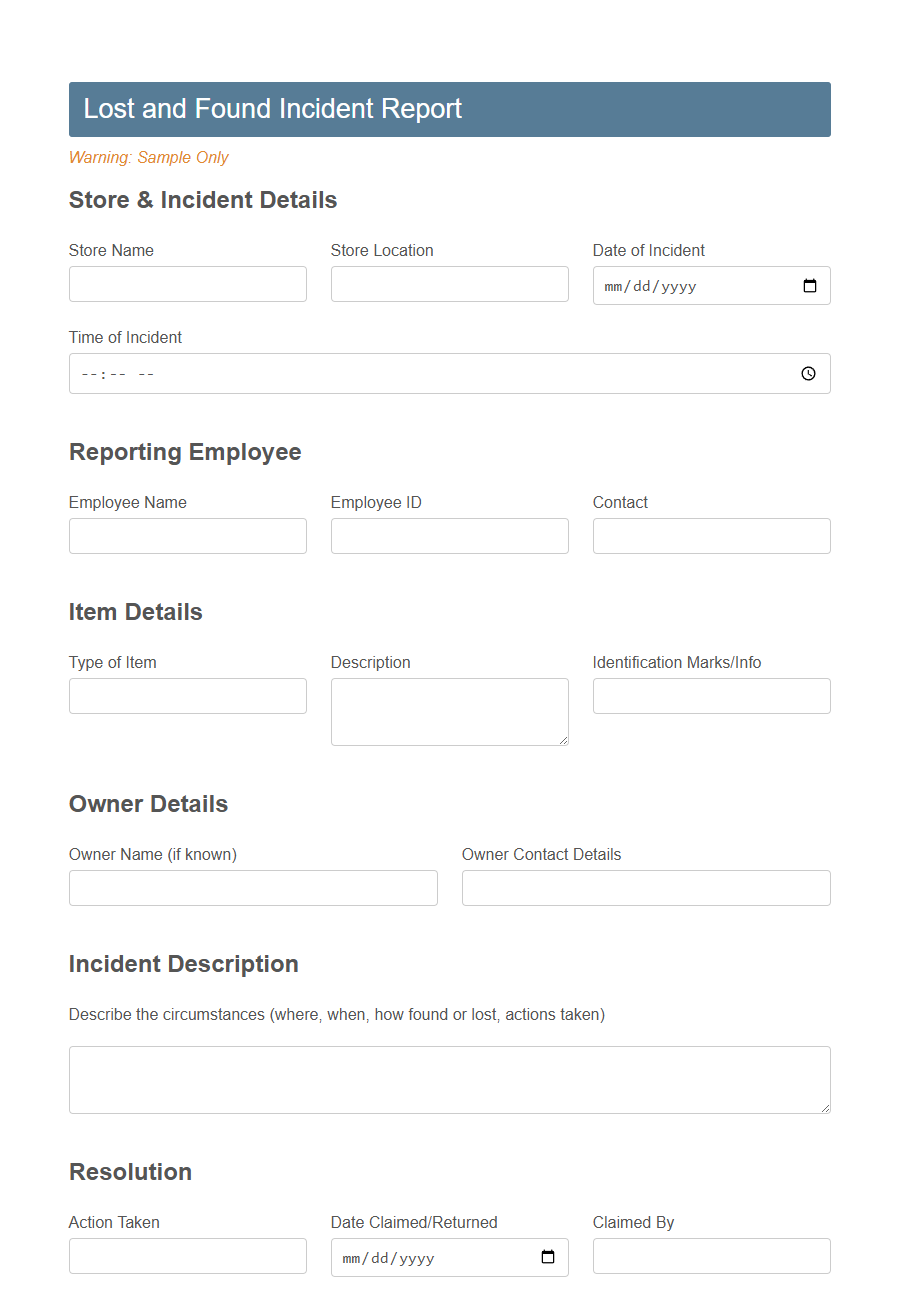This screenshot has height=1300, width=900.
Task: Click inside the Type of Item field
Action: tap(187, 695)
